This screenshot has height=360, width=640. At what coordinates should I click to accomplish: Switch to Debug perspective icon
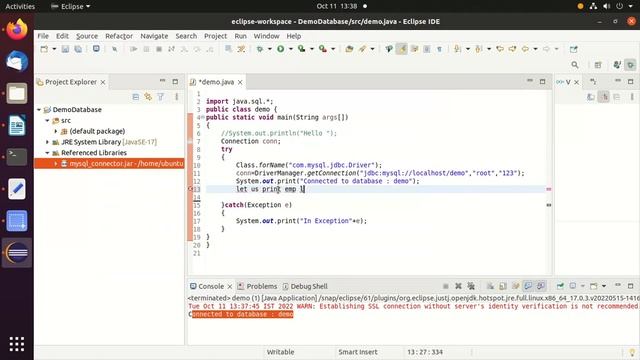[631, 65]
